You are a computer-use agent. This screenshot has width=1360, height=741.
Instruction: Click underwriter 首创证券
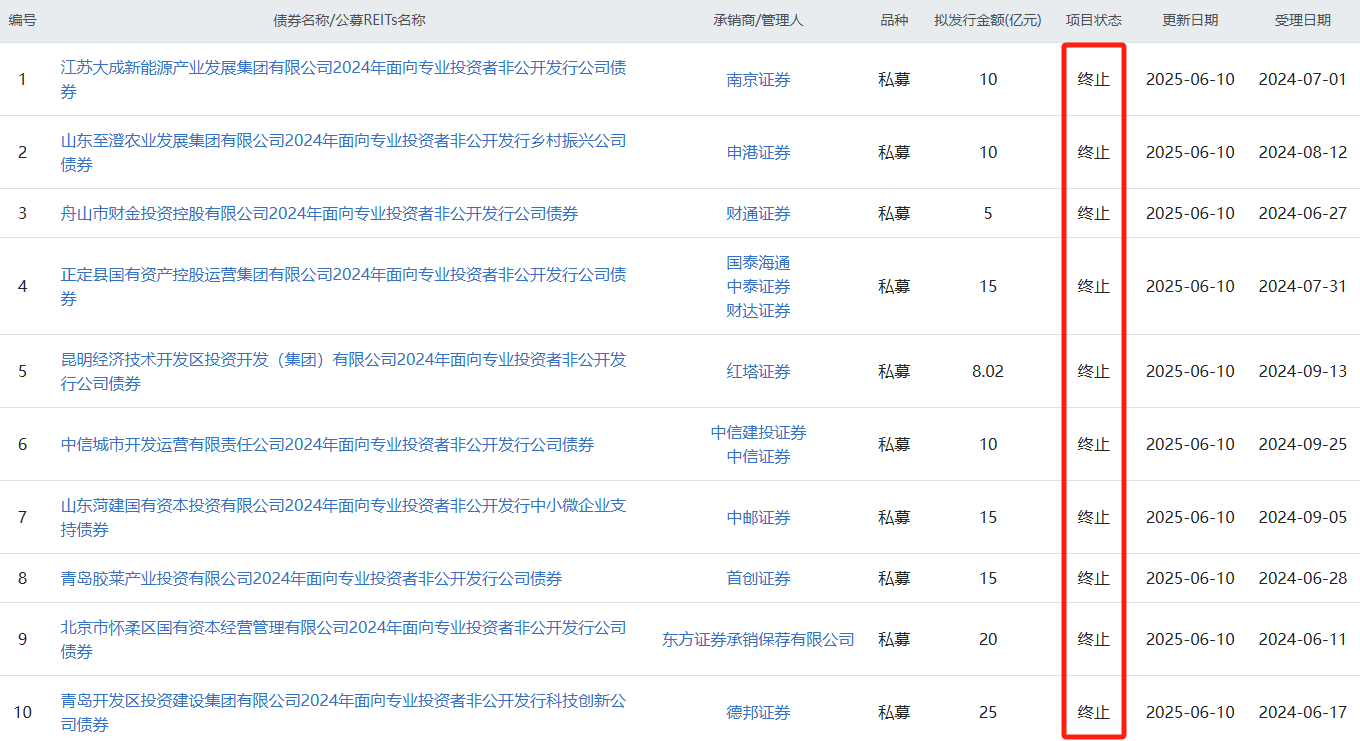[x=758, y=578]
